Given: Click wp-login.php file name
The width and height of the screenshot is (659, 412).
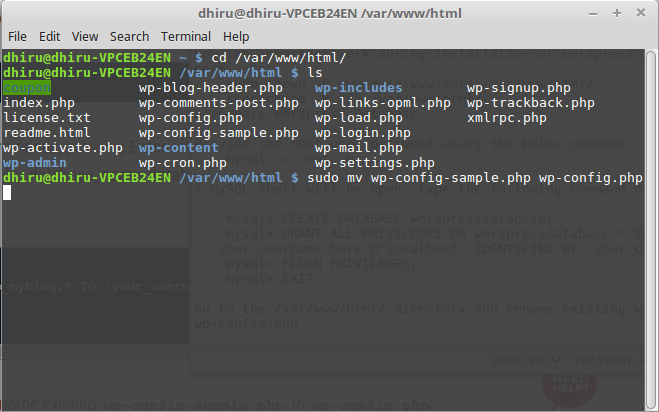Looking at the screenshot, I should pyautogui.click(x=363, y=133).
